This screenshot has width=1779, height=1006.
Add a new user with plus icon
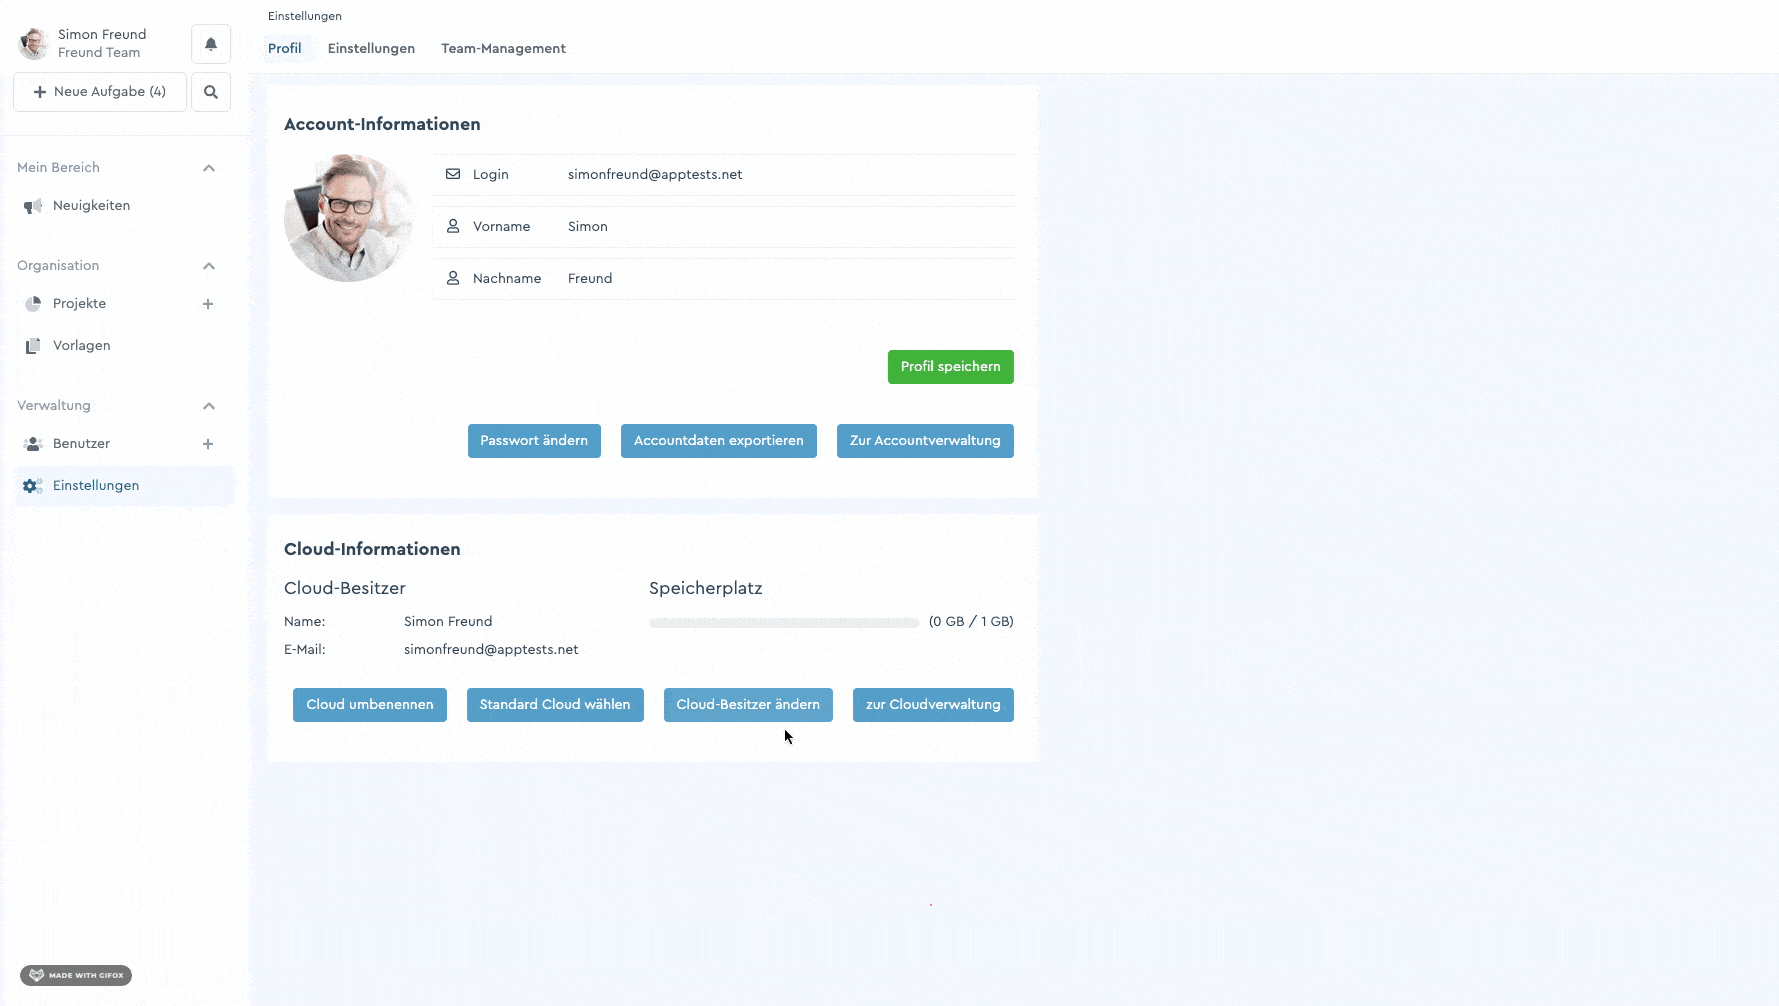(x=208, y=444)
